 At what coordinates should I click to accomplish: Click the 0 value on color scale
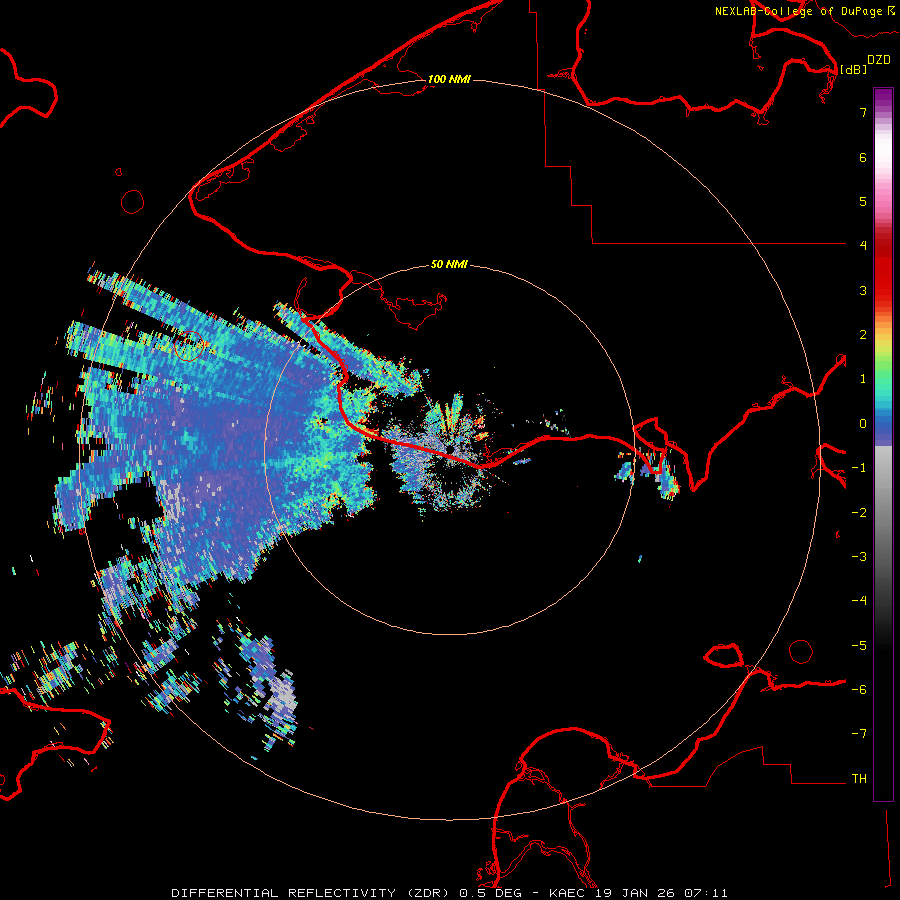(863, 424)
